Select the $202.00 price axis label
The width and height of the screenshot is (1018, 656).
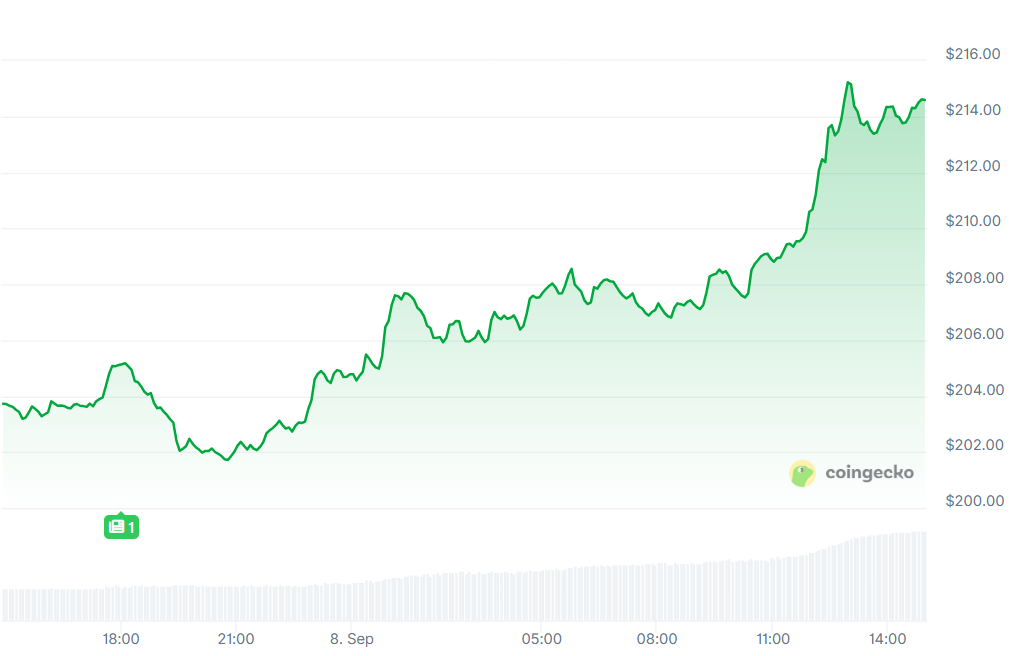(x=972, y=445)
